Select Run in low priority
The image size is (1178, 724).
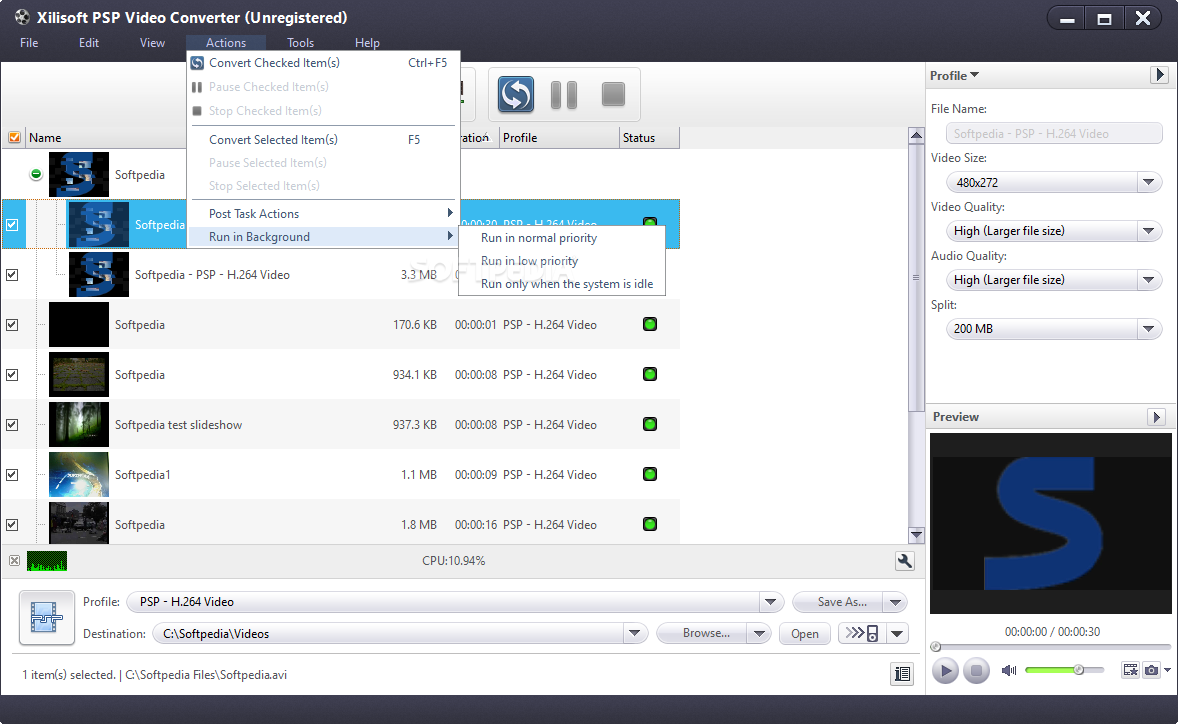click(x=562, y=261)
